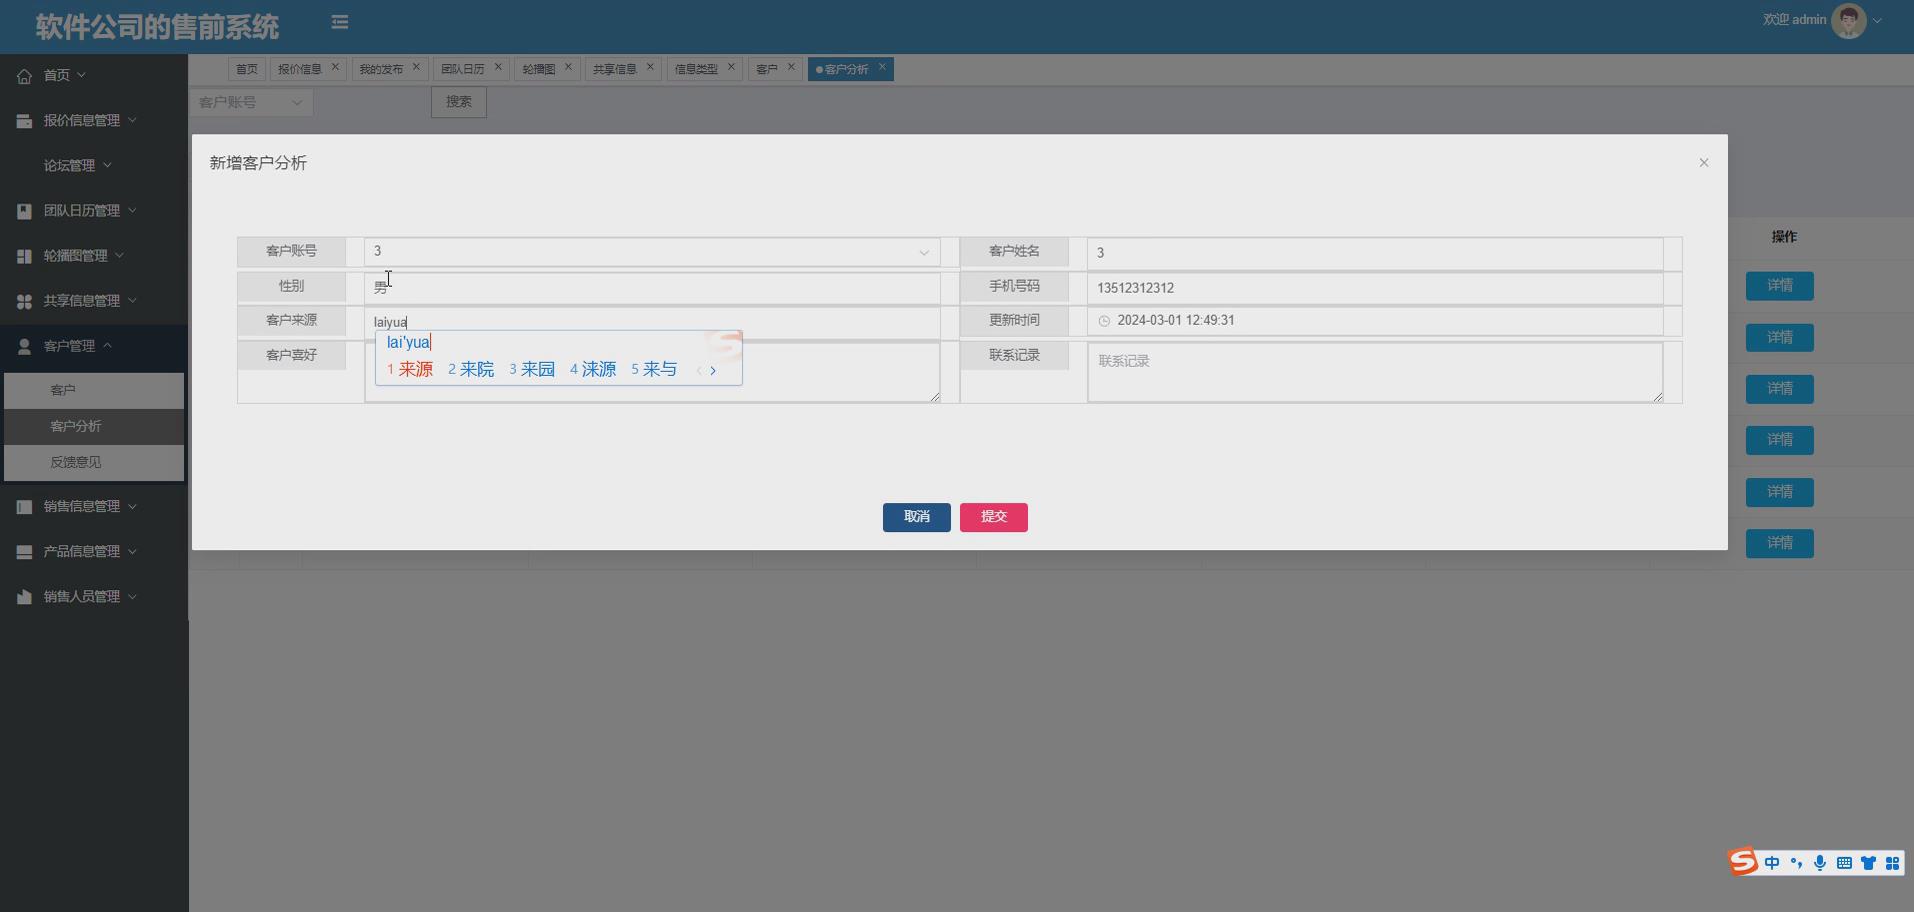
Task: Click the 联系记录 text area
Action: tap(1375, 373)
